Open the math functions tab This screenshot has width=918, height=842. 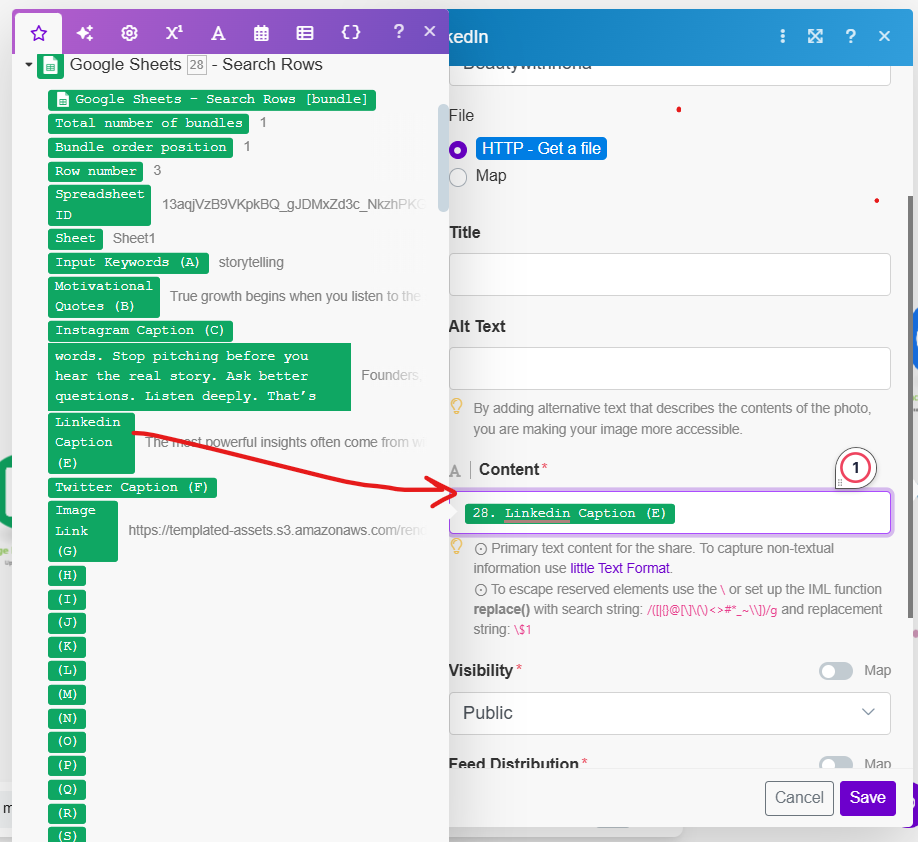tap(174, 32)
